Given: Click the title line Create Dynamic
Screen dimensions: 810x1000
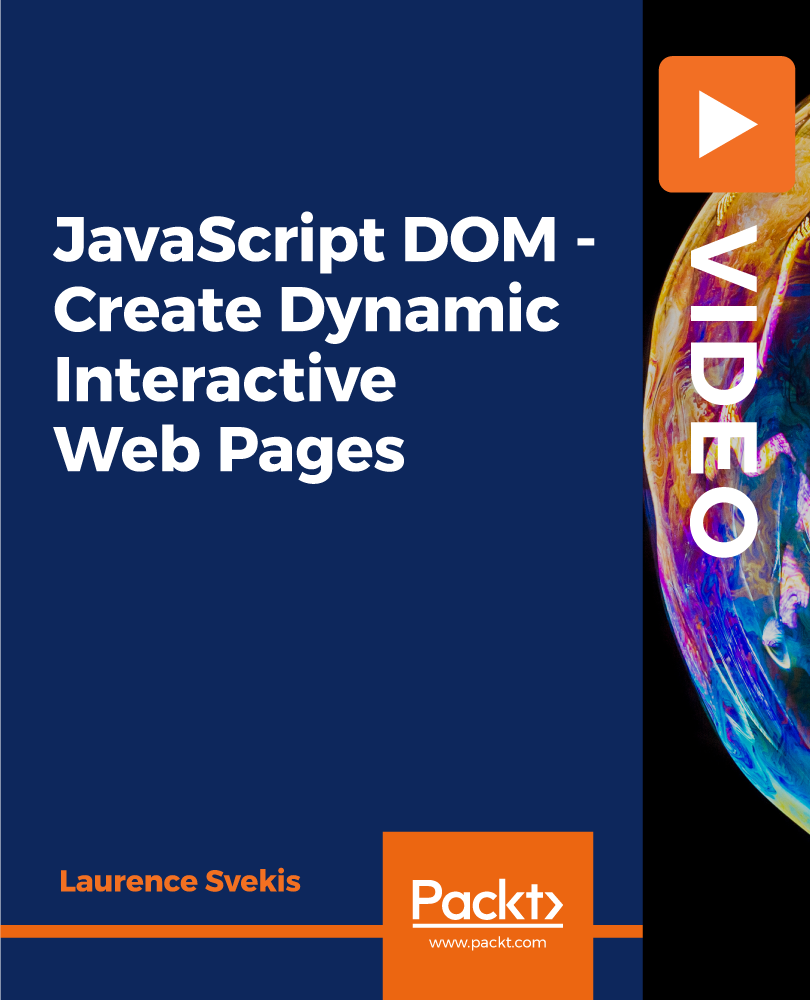Looking at the screenshot, I should tap(306, 313).
